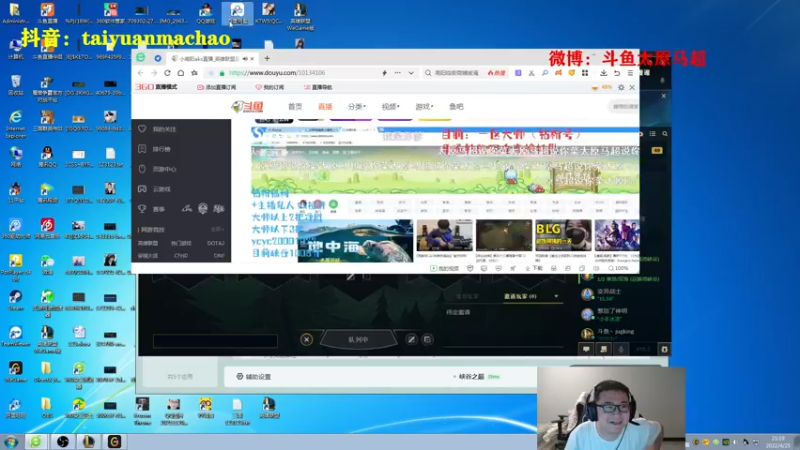Open the browser hamburger main menu
The height and width of the screenshot is (450, 800).
coord(631,73)
